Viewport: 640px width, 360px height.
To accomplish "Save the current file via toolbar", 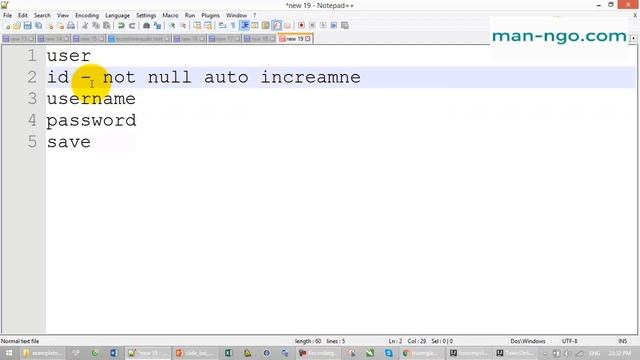I will (x=27, y=26).
